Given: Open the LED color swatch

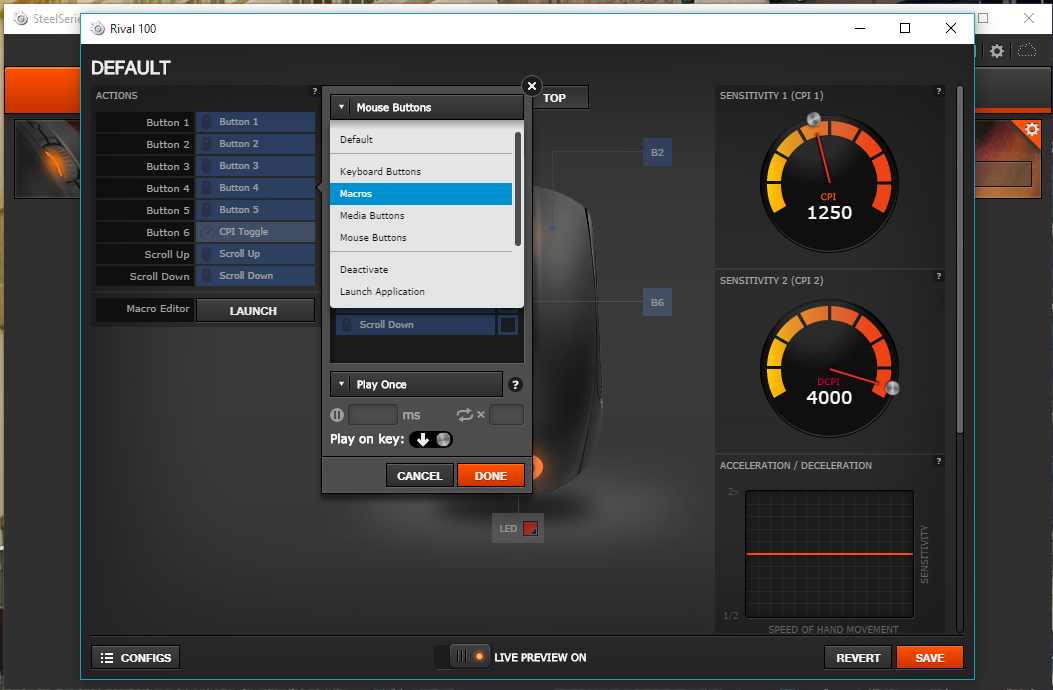Looking at the screenshot, I should click(531, 528).
